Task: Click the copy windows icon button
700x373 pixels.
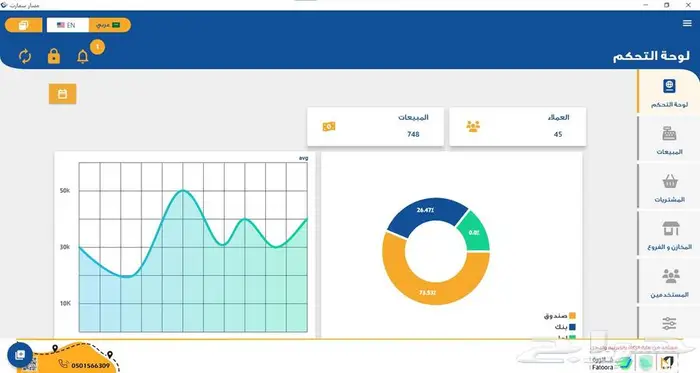Action: 23,25
